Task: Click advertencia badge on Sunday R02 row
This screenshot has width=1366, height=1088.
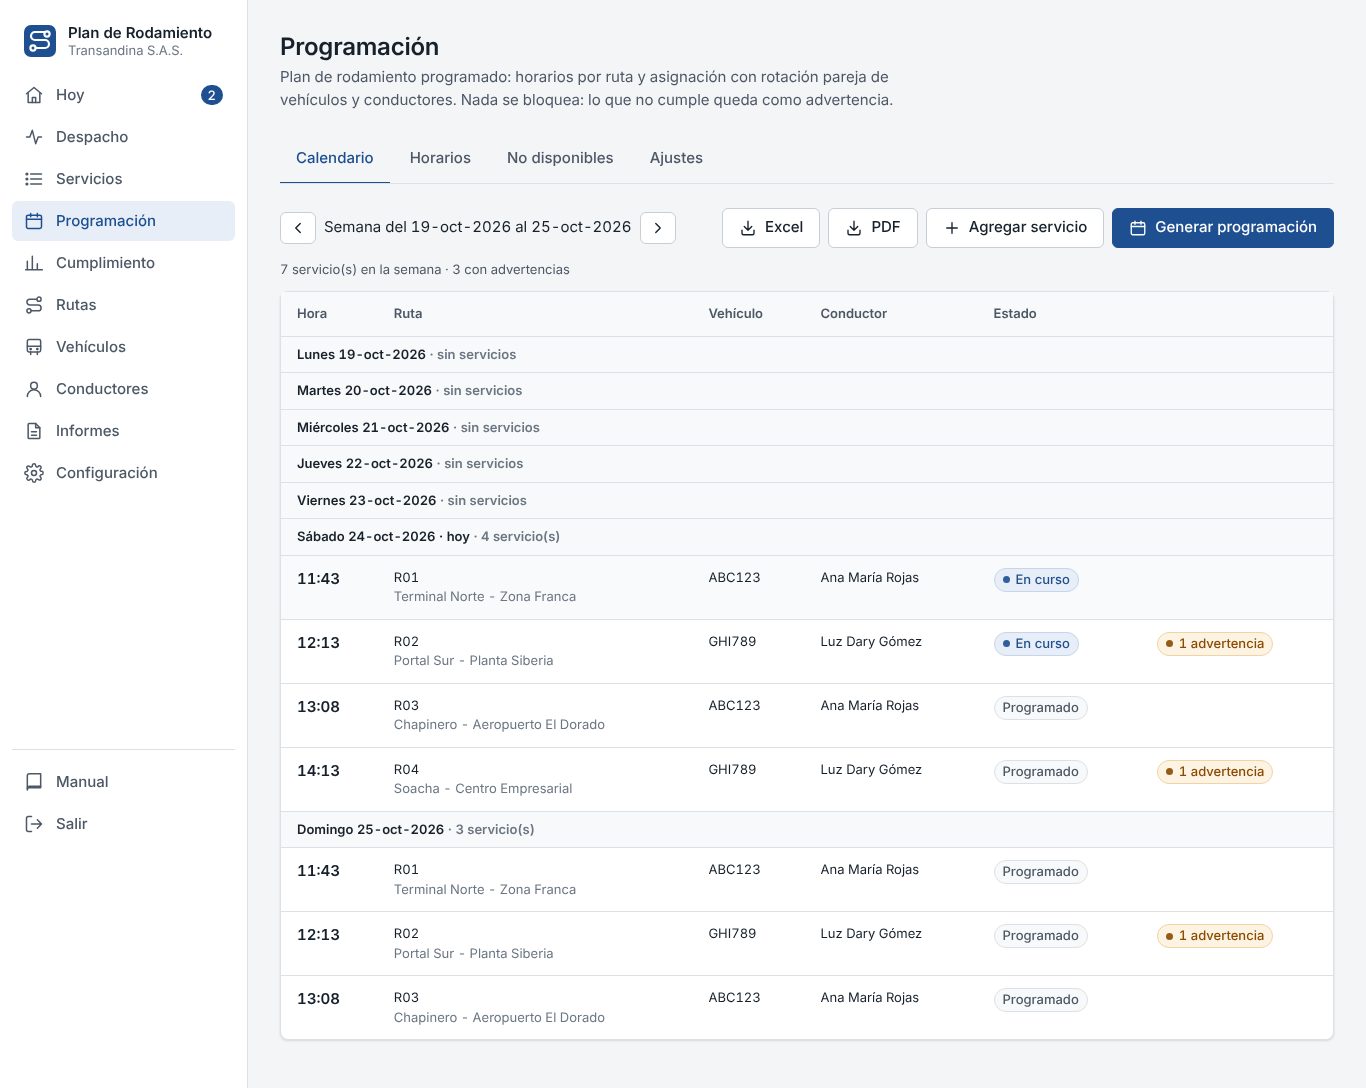Action: (x=1215, y=936)
